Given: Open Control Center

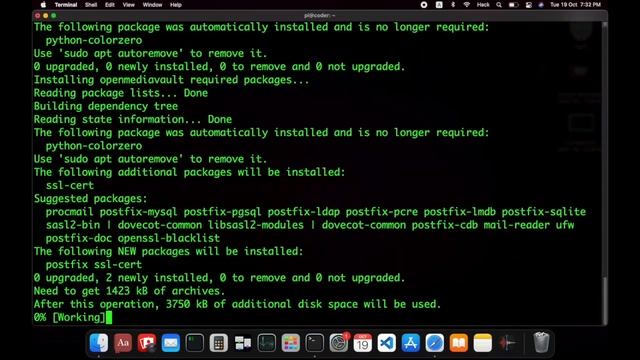Looking at the screenshot, I should (x=529, y=5).
